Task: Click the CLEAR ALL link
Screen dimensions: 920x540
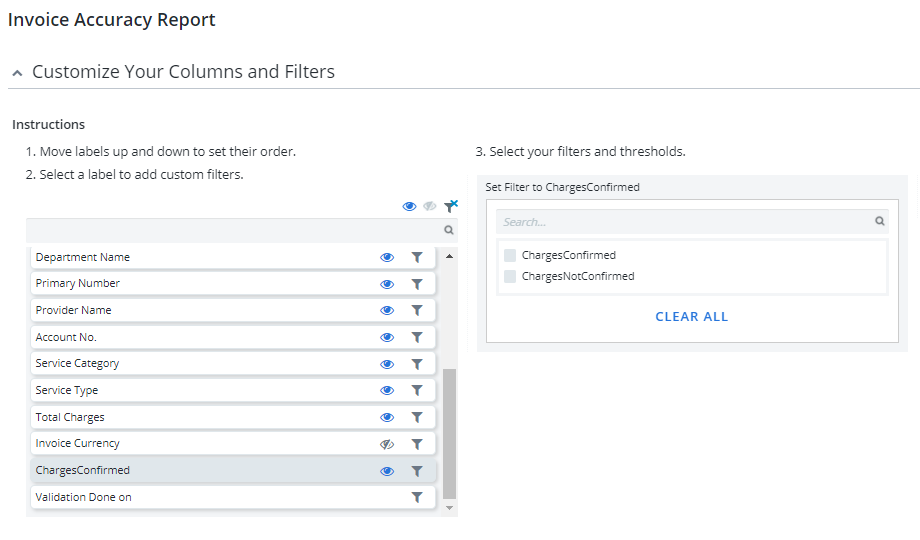Action: (x=692, y=317)
